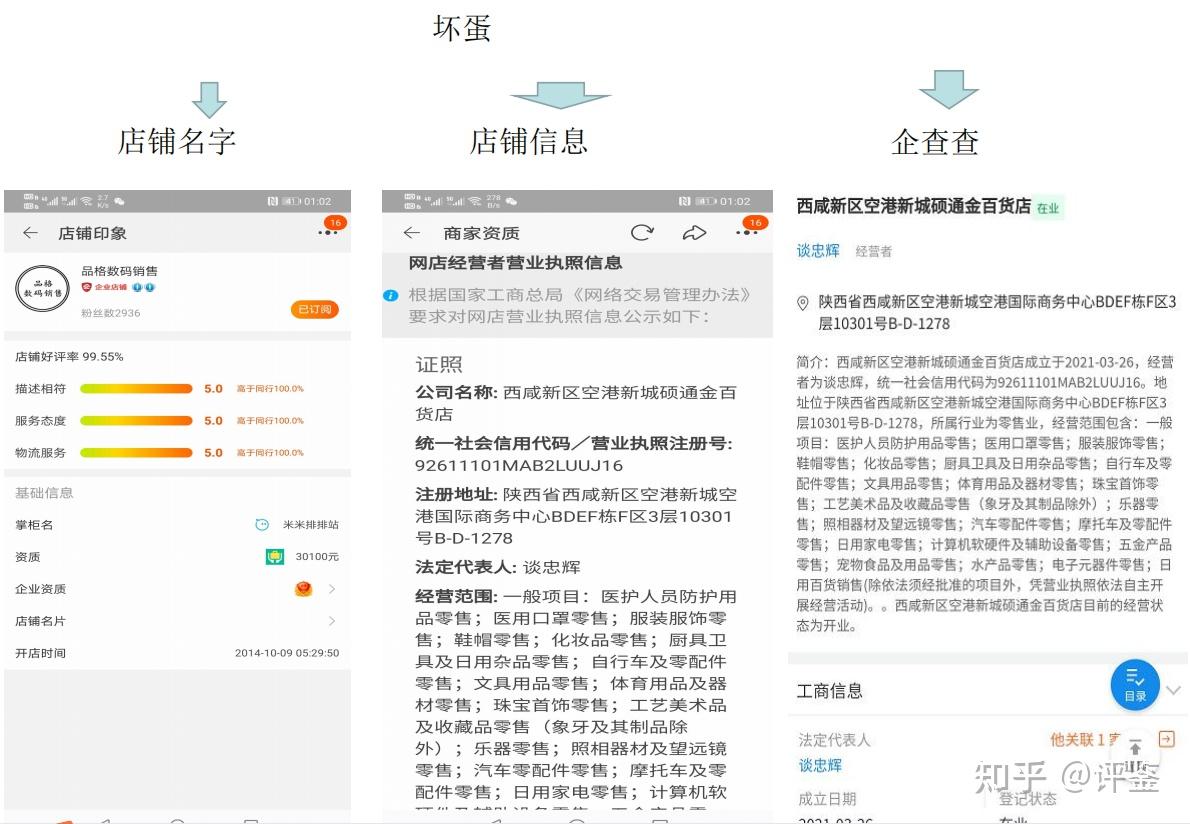Select 粉丝数2936 follower count
The width and height of the screenshot is (1190, 824).
click(111, 313)
